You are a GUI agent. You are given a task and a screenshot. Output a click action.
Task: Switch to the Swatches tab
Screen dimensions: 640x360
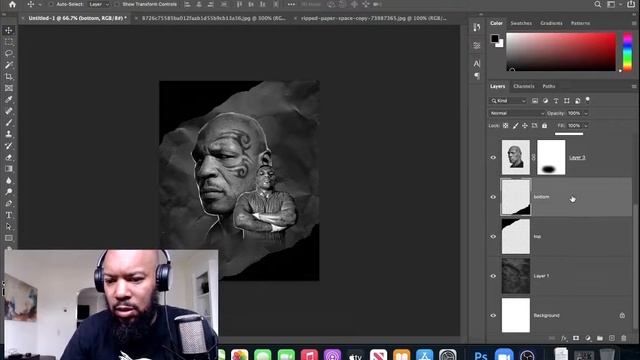[521, 23]
